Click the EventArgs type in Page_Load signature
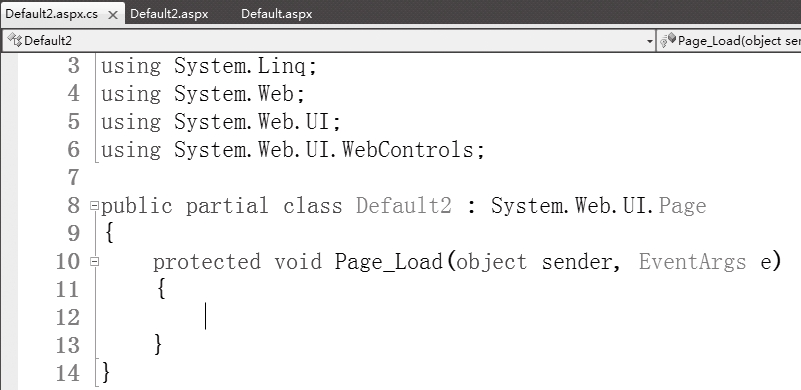Image resolution: width=801 pixels, height=390 pixels. point(692,262)
